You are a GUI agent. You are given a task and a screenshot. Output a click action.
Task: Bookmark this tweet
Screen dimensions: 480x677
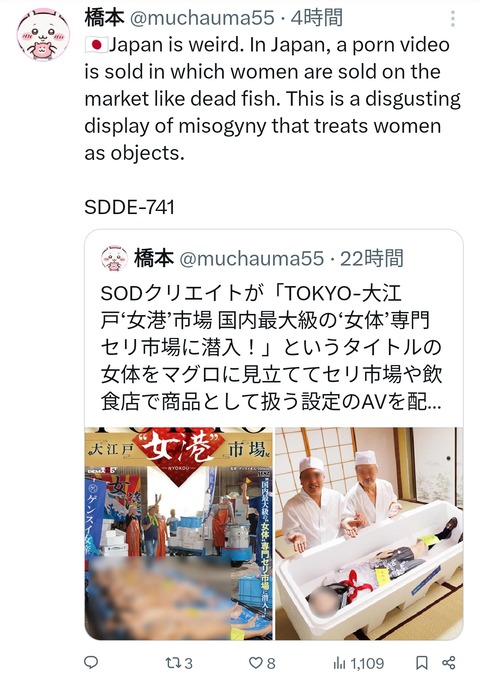tap(422, 662)
